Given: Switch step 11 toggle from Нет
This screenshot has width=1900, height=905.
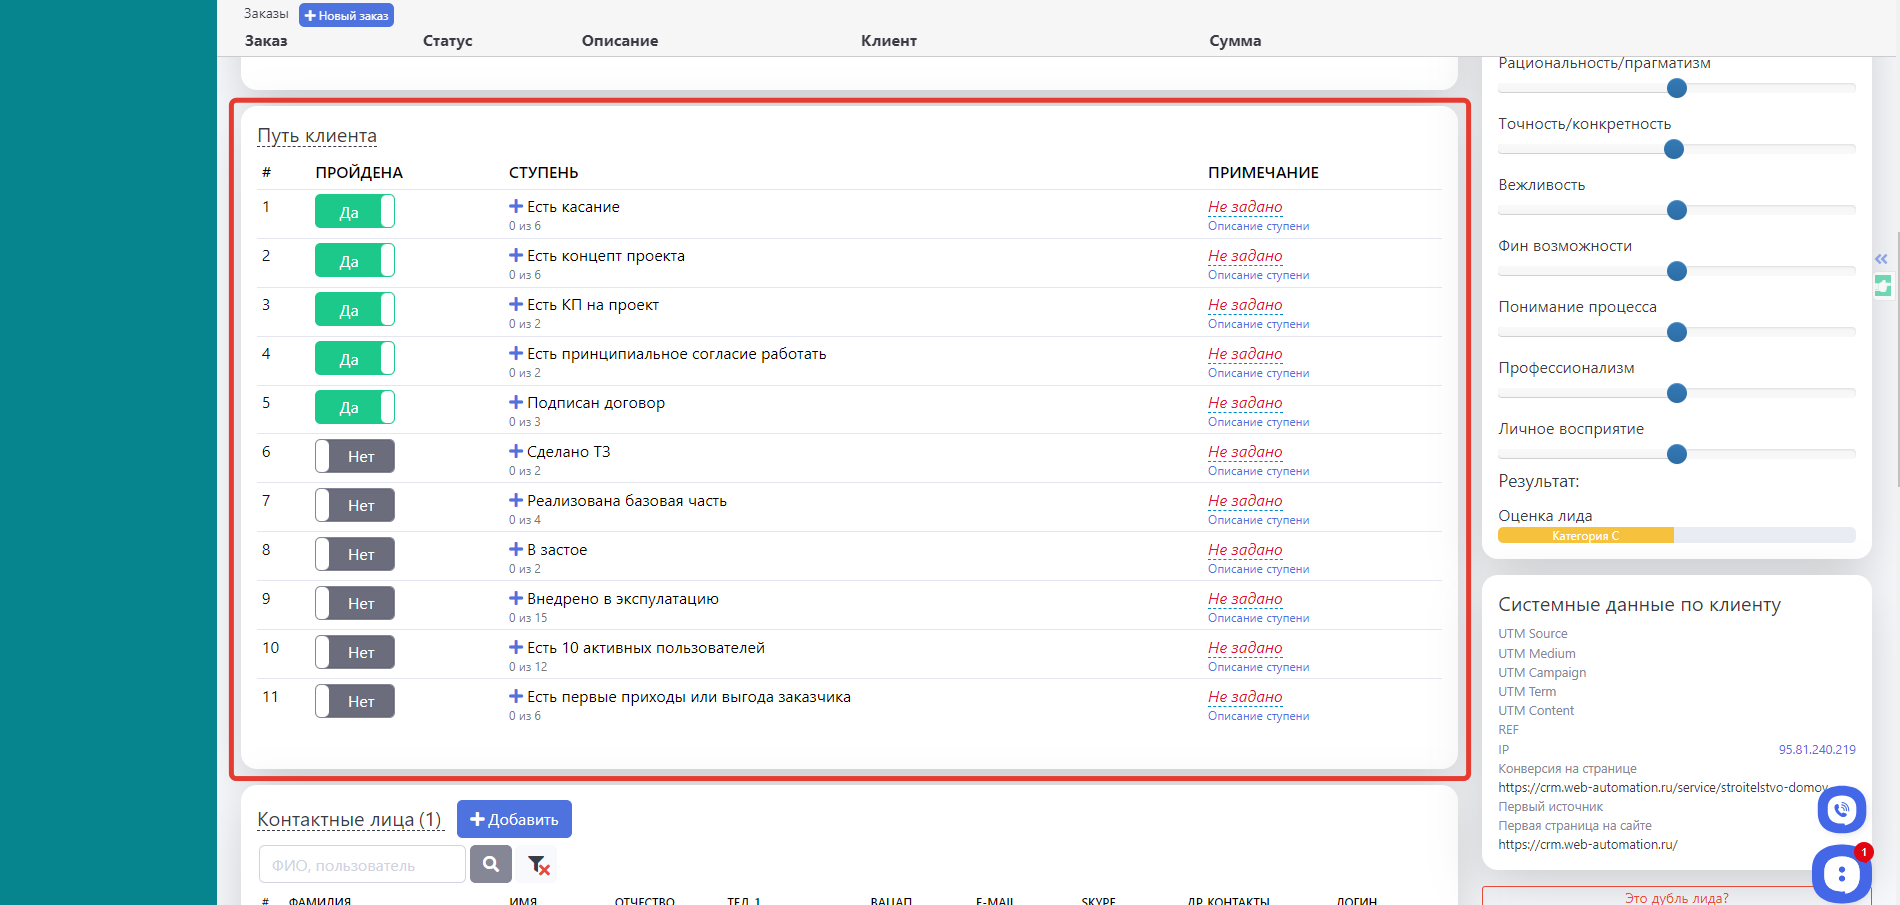Looking at the screenshot, I should tap(354, 702).
